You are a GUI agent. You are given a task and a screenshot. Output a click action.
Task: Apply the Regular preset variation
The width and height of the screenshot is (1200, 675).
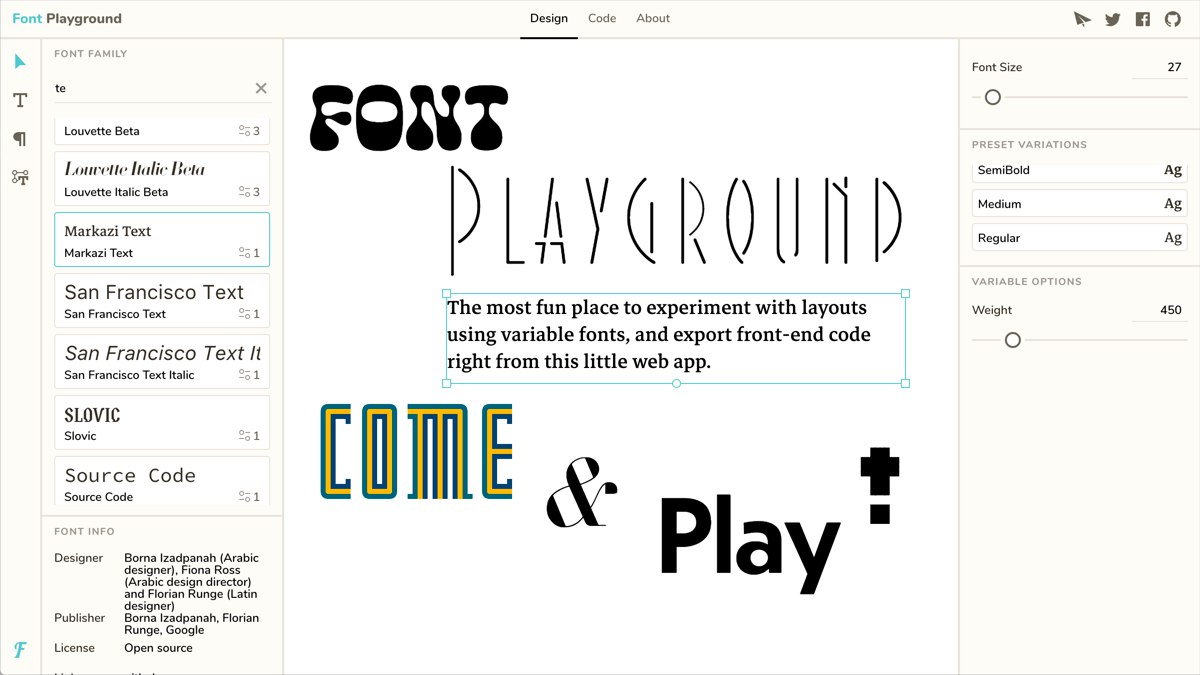click(1079, 238)
